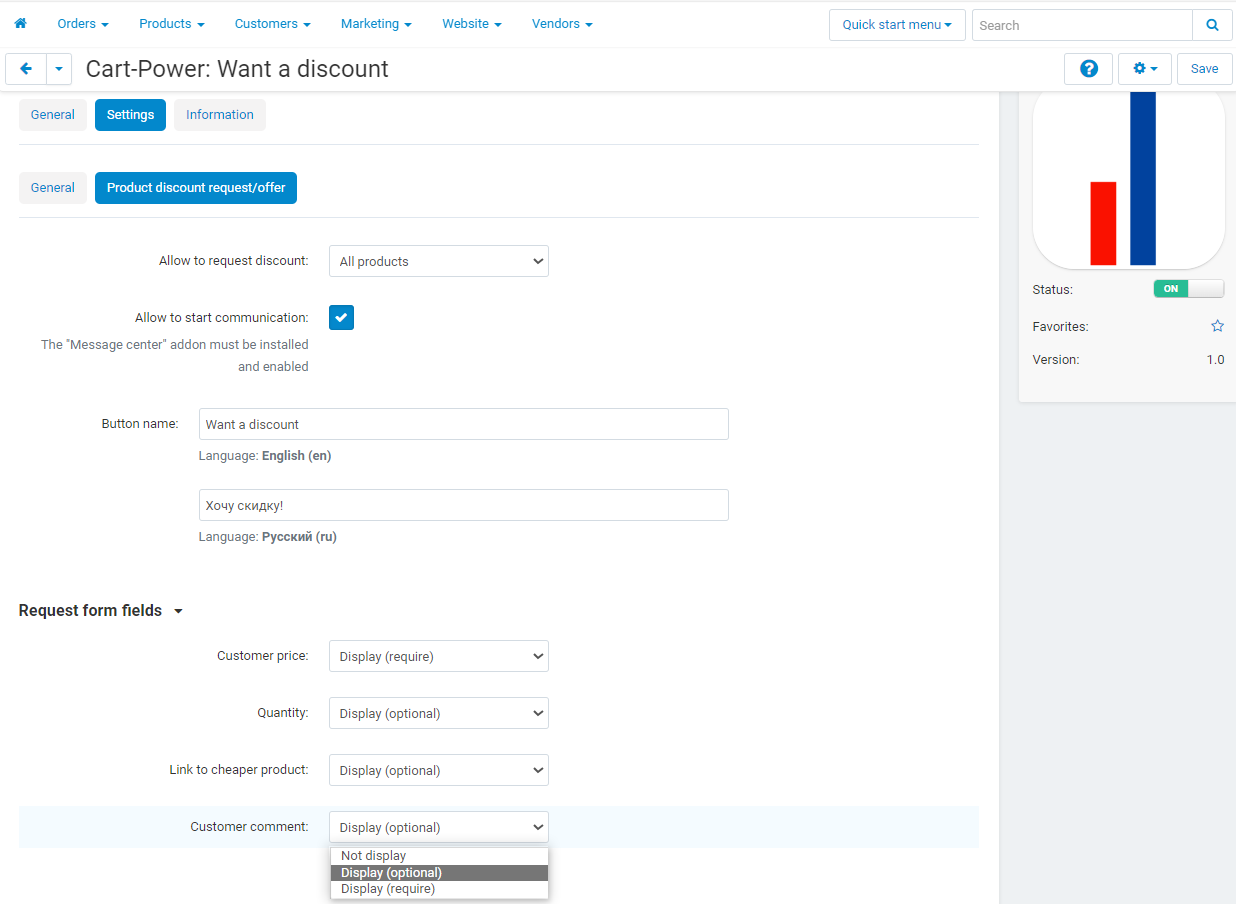Choose Display (require) in open list
1236x904 pixels.
coord(440,889)
